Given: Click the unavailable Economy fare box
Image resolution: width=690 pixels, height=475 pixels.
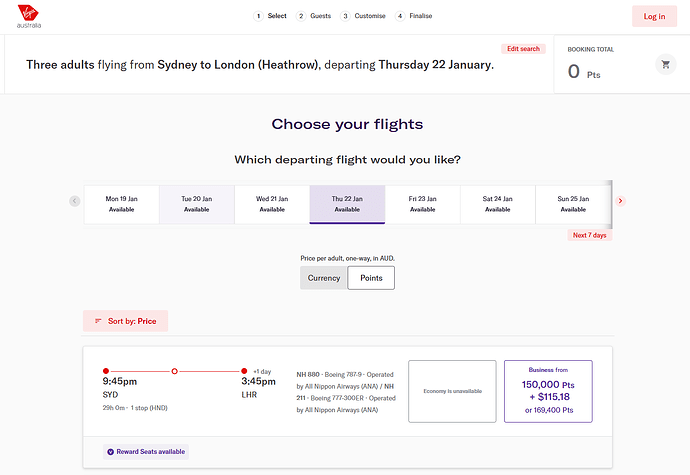Looking at the screenshot, I should tap(452, 391).
